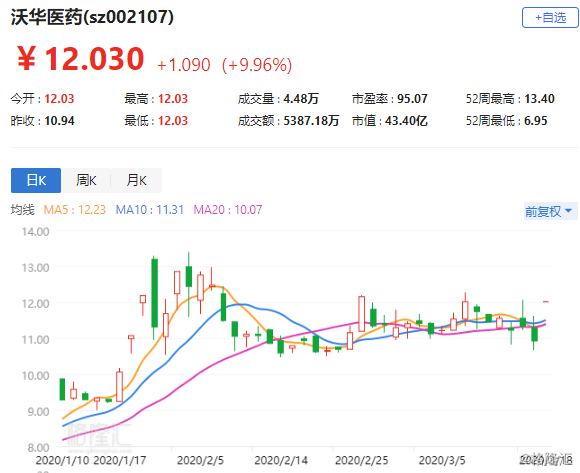Click the percent change (+9.96%)
The image size is (580, 473).
click(x=257, y=65)
